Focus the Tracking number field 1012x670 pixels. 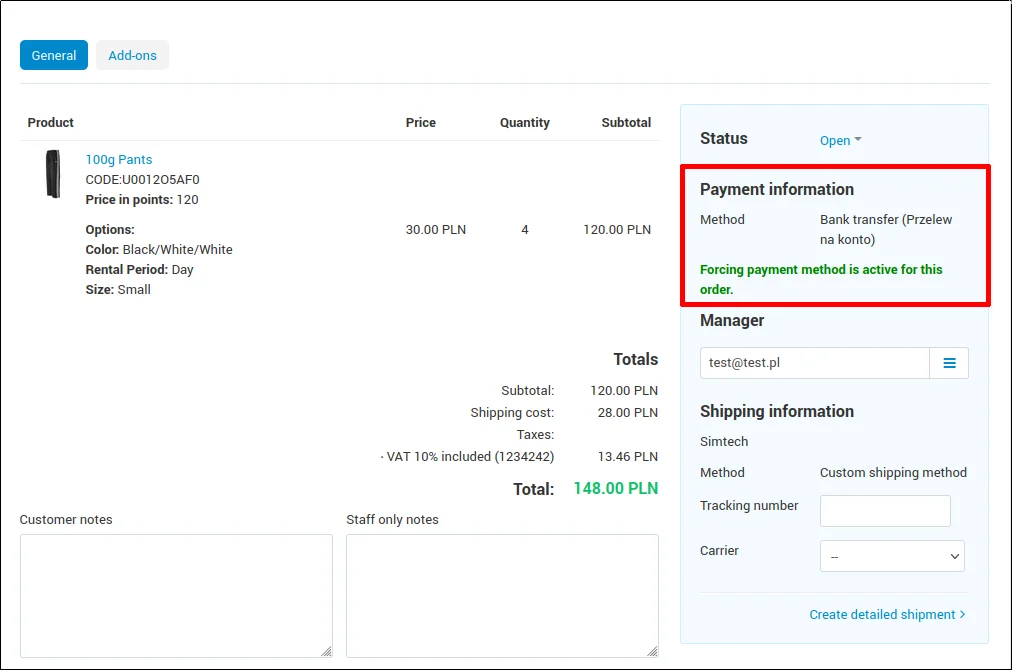(x=884, y=511)
